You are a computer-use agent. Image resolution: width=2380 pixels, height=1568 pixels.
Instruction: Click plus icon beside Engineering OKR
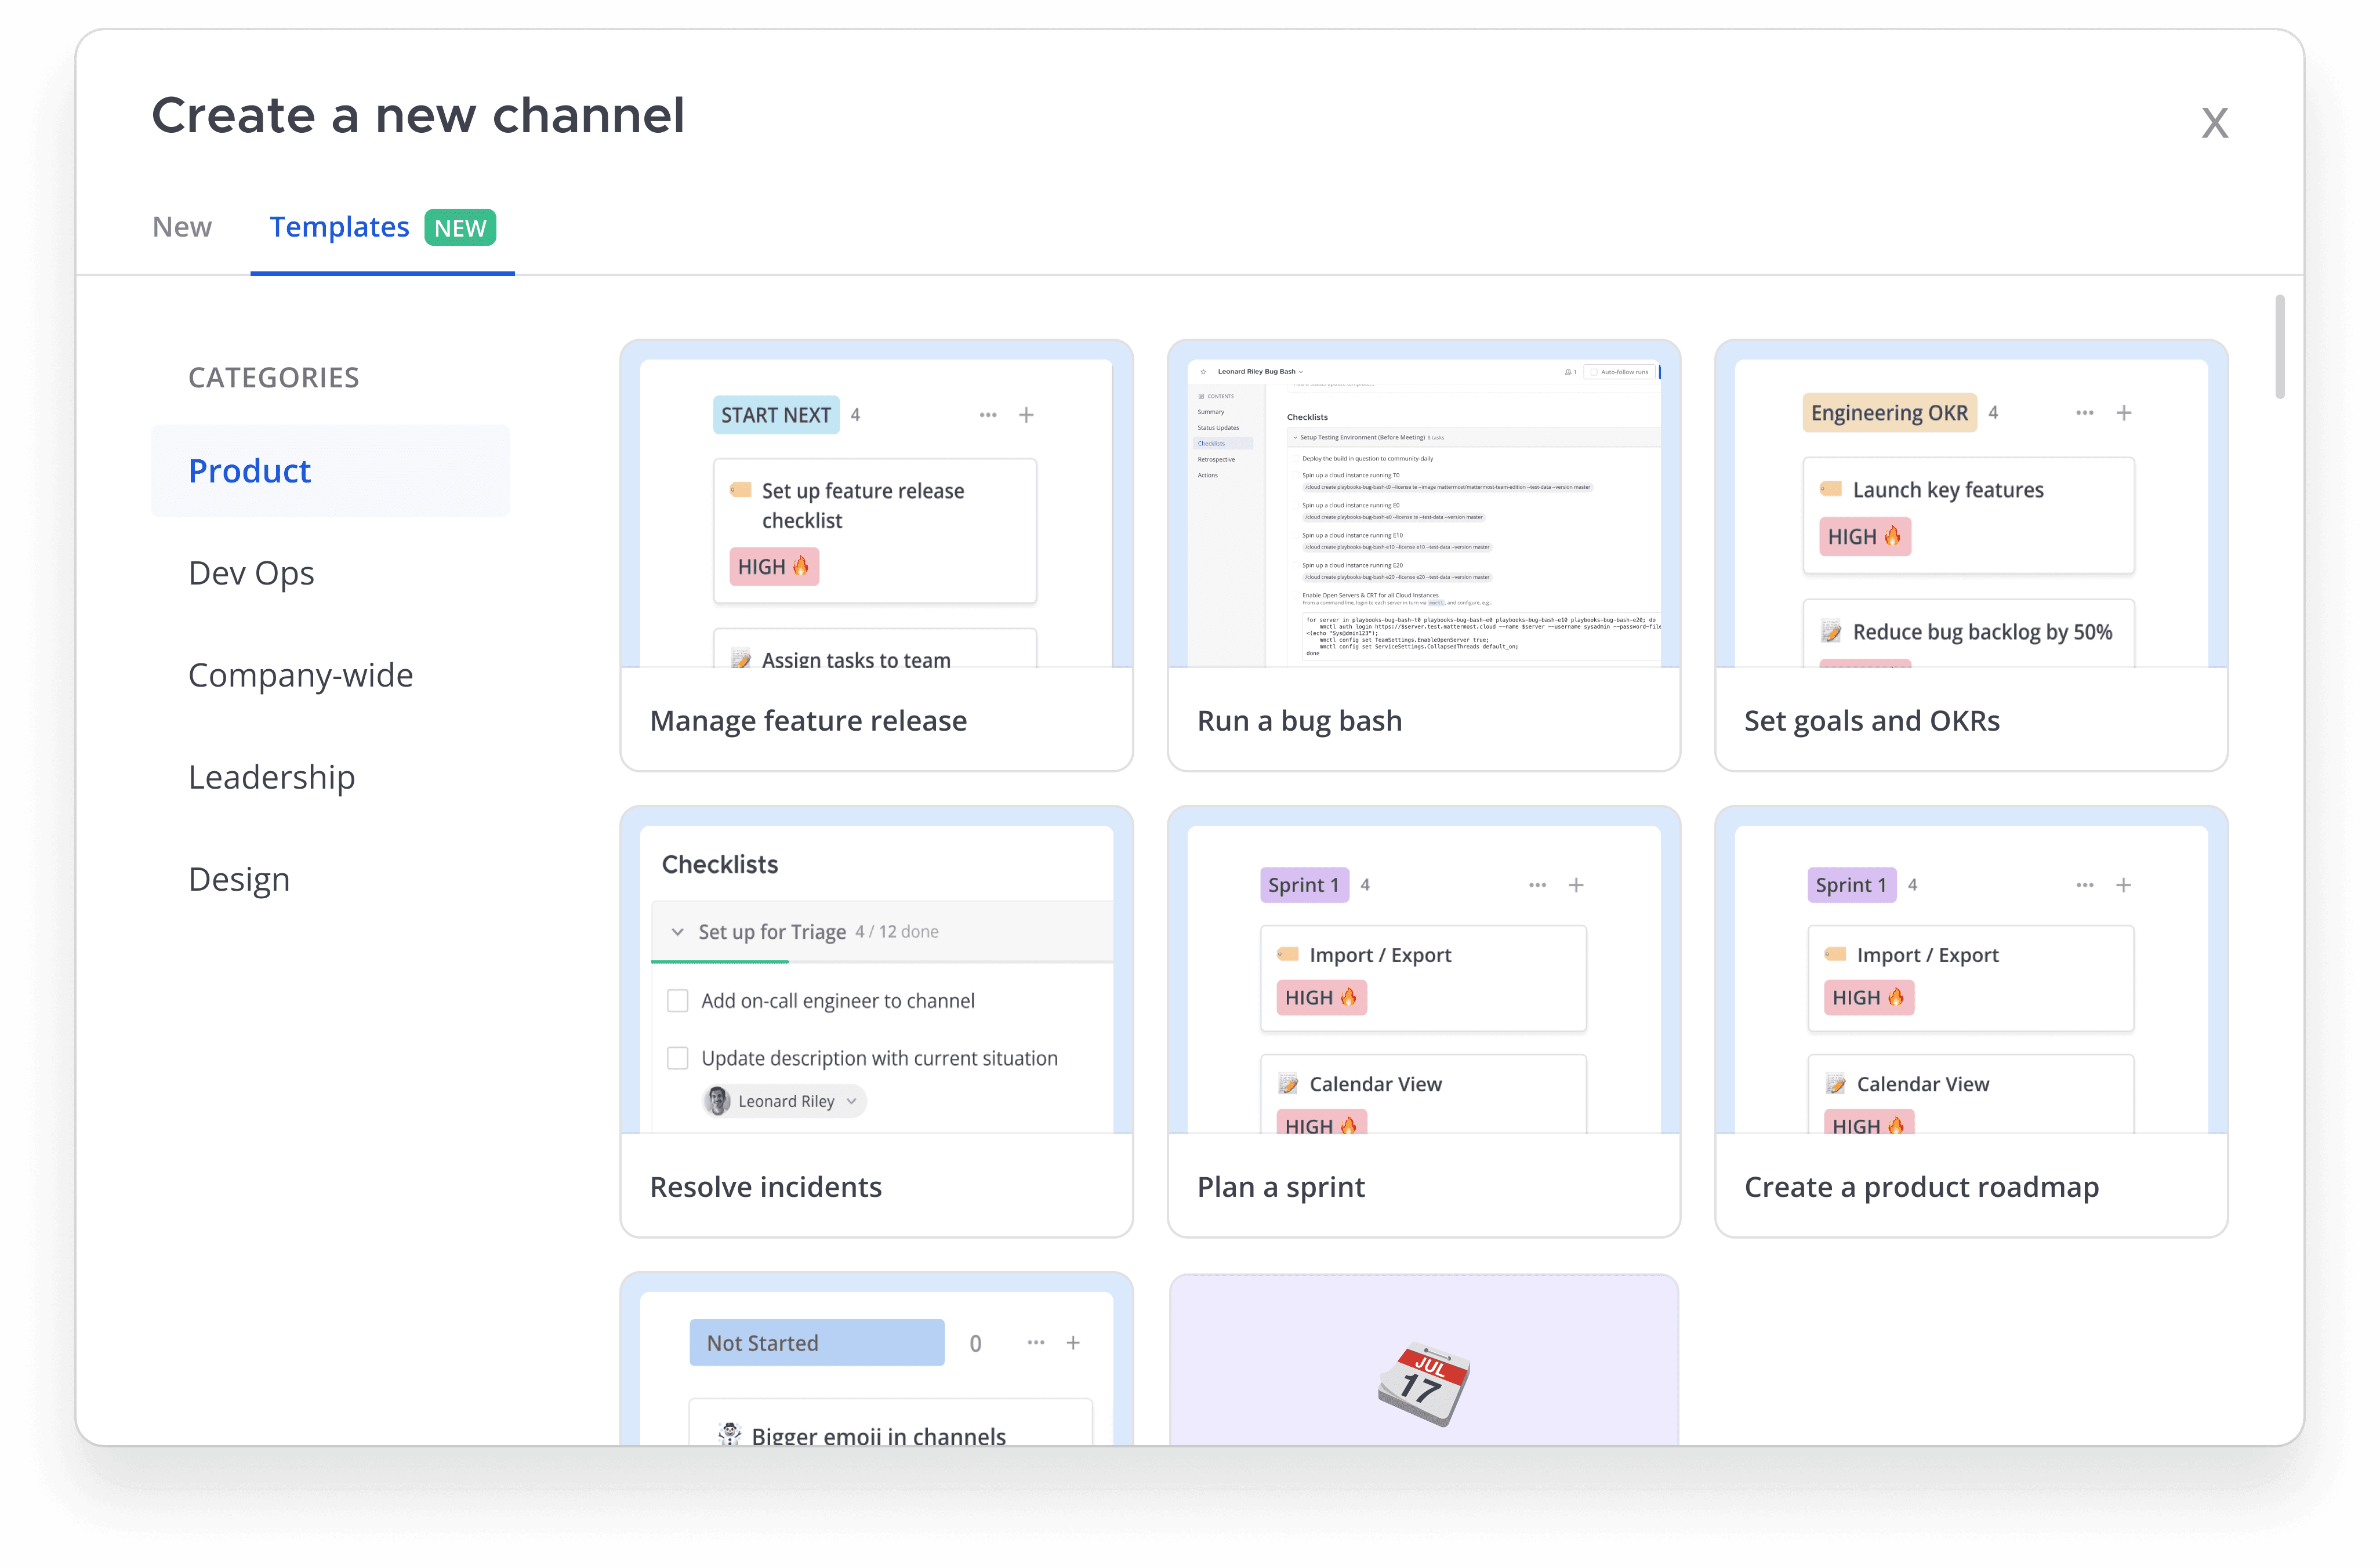tap(2124, 413)
